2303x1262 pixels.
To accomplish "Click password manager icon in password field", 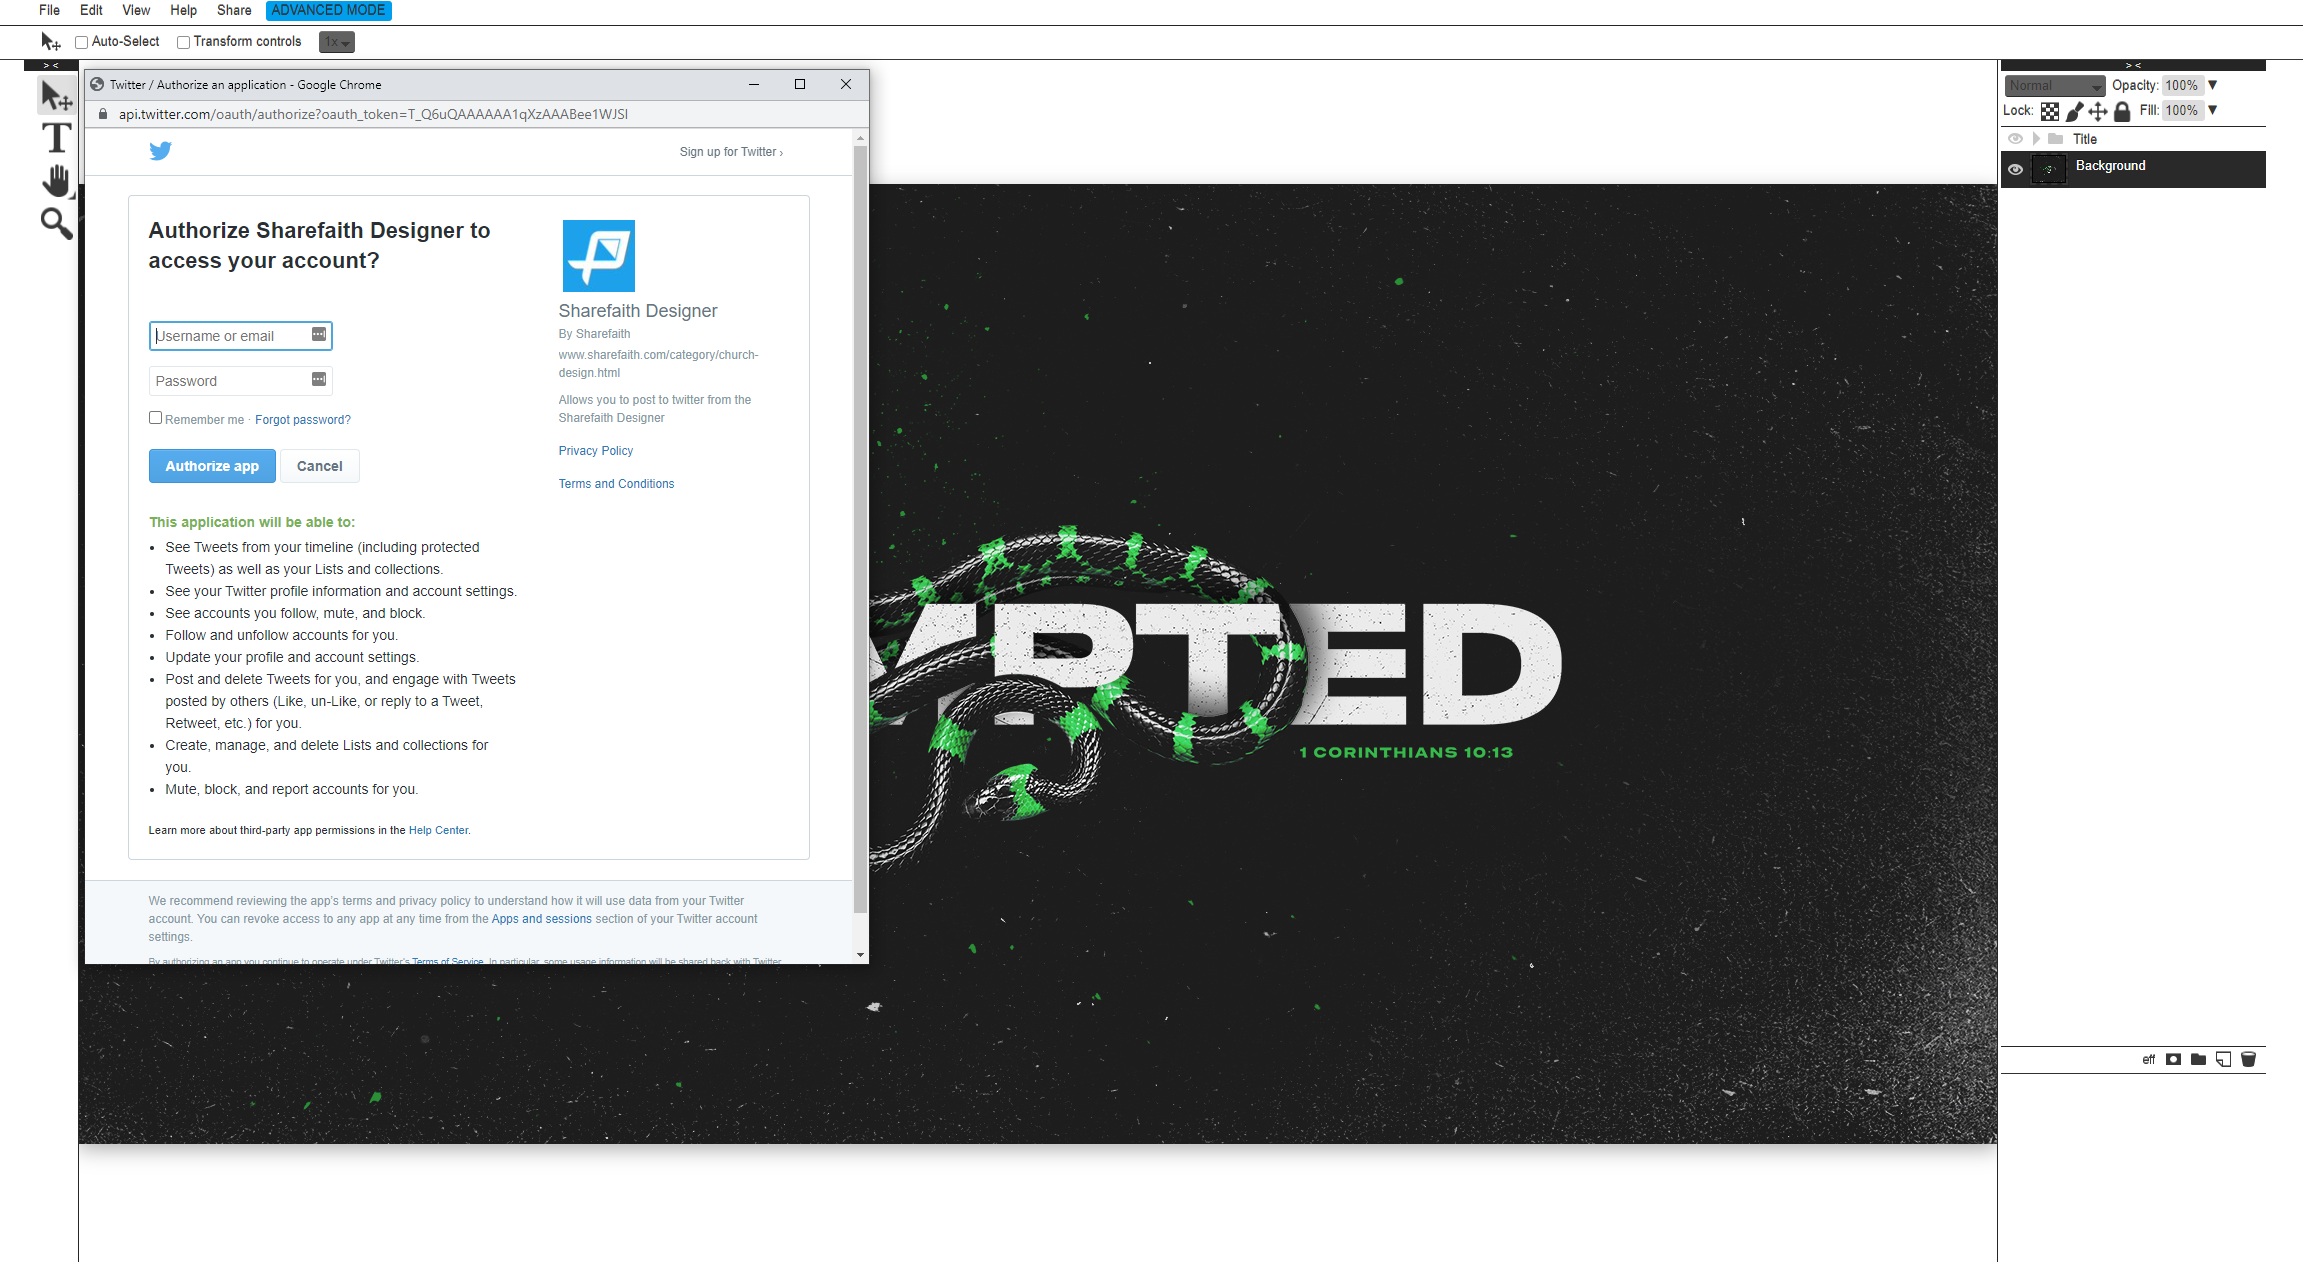I will tap(319, 379).
